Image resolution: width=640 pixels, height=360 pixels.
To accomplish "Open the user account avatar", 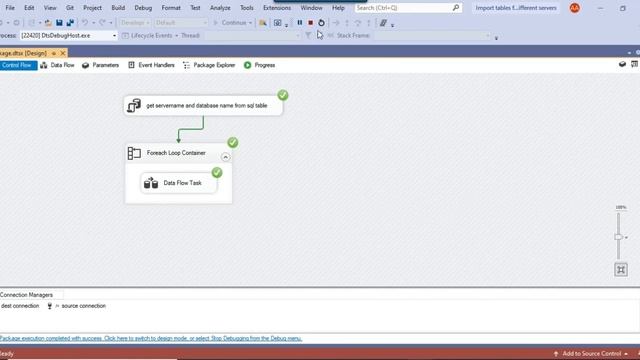I will [575, 8].
